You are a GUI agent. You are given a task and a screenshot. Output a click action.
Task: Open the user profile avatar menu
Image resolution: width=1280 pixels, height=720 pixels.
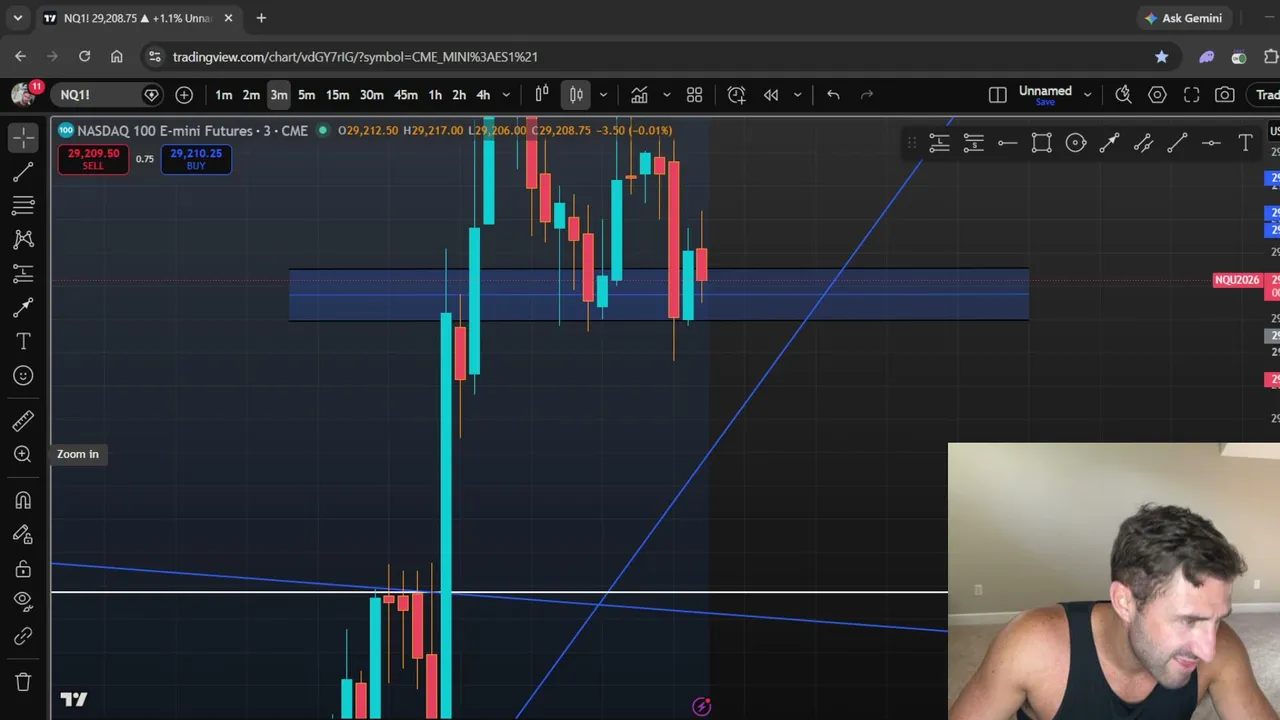click(x=22, y=95)
